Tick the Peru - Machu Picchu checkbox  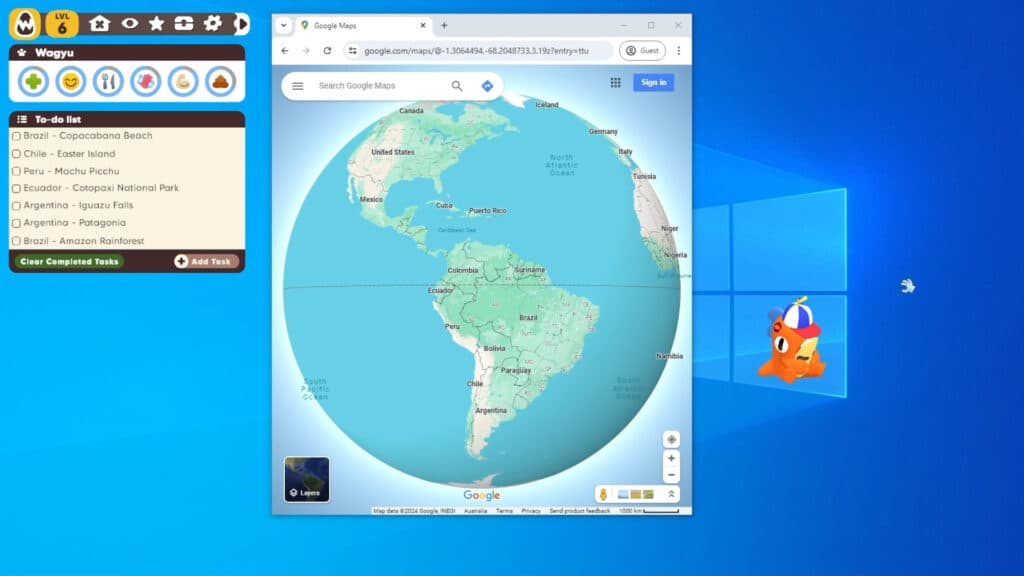coord(16,171)
